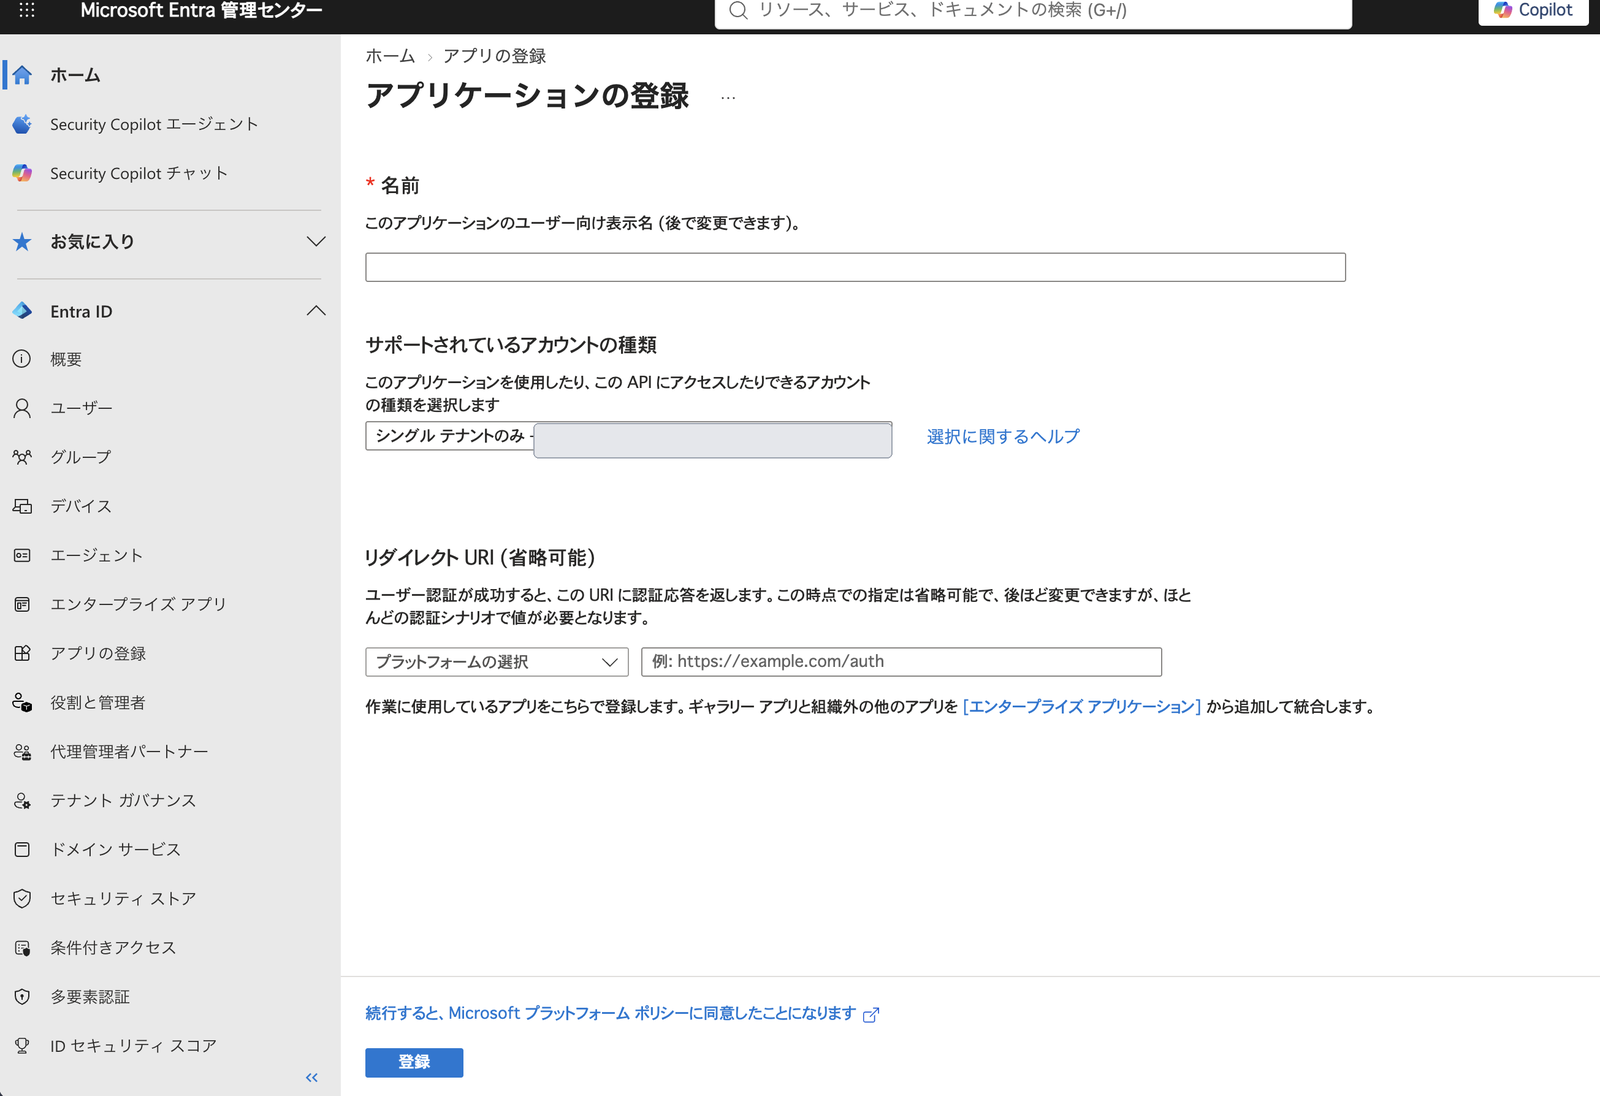Click ホーム in the breadcrumb

(390, 56)
